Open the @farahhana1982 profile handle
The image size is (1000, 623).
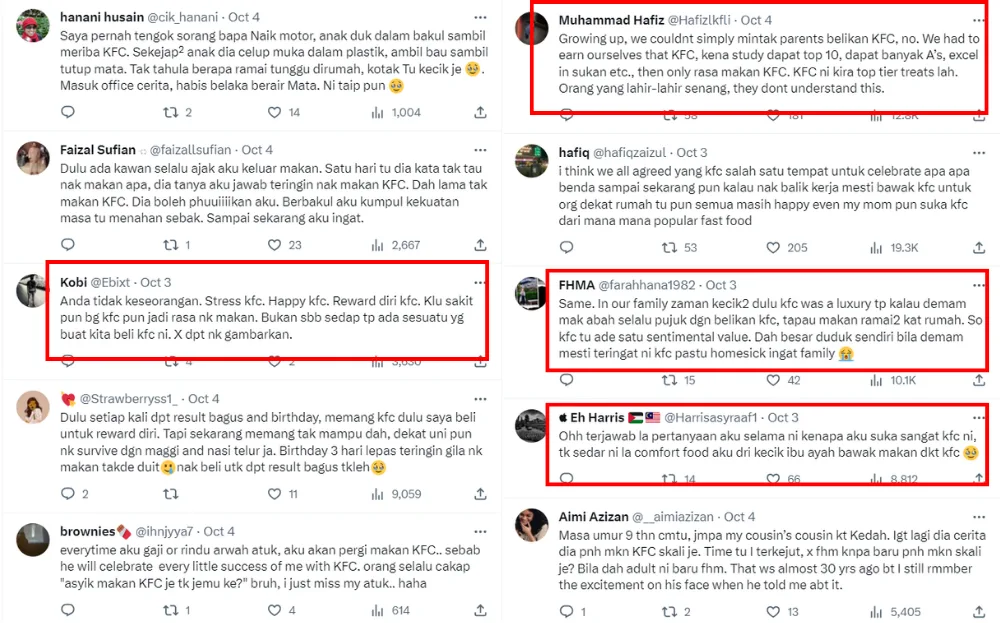click(650, 285)
